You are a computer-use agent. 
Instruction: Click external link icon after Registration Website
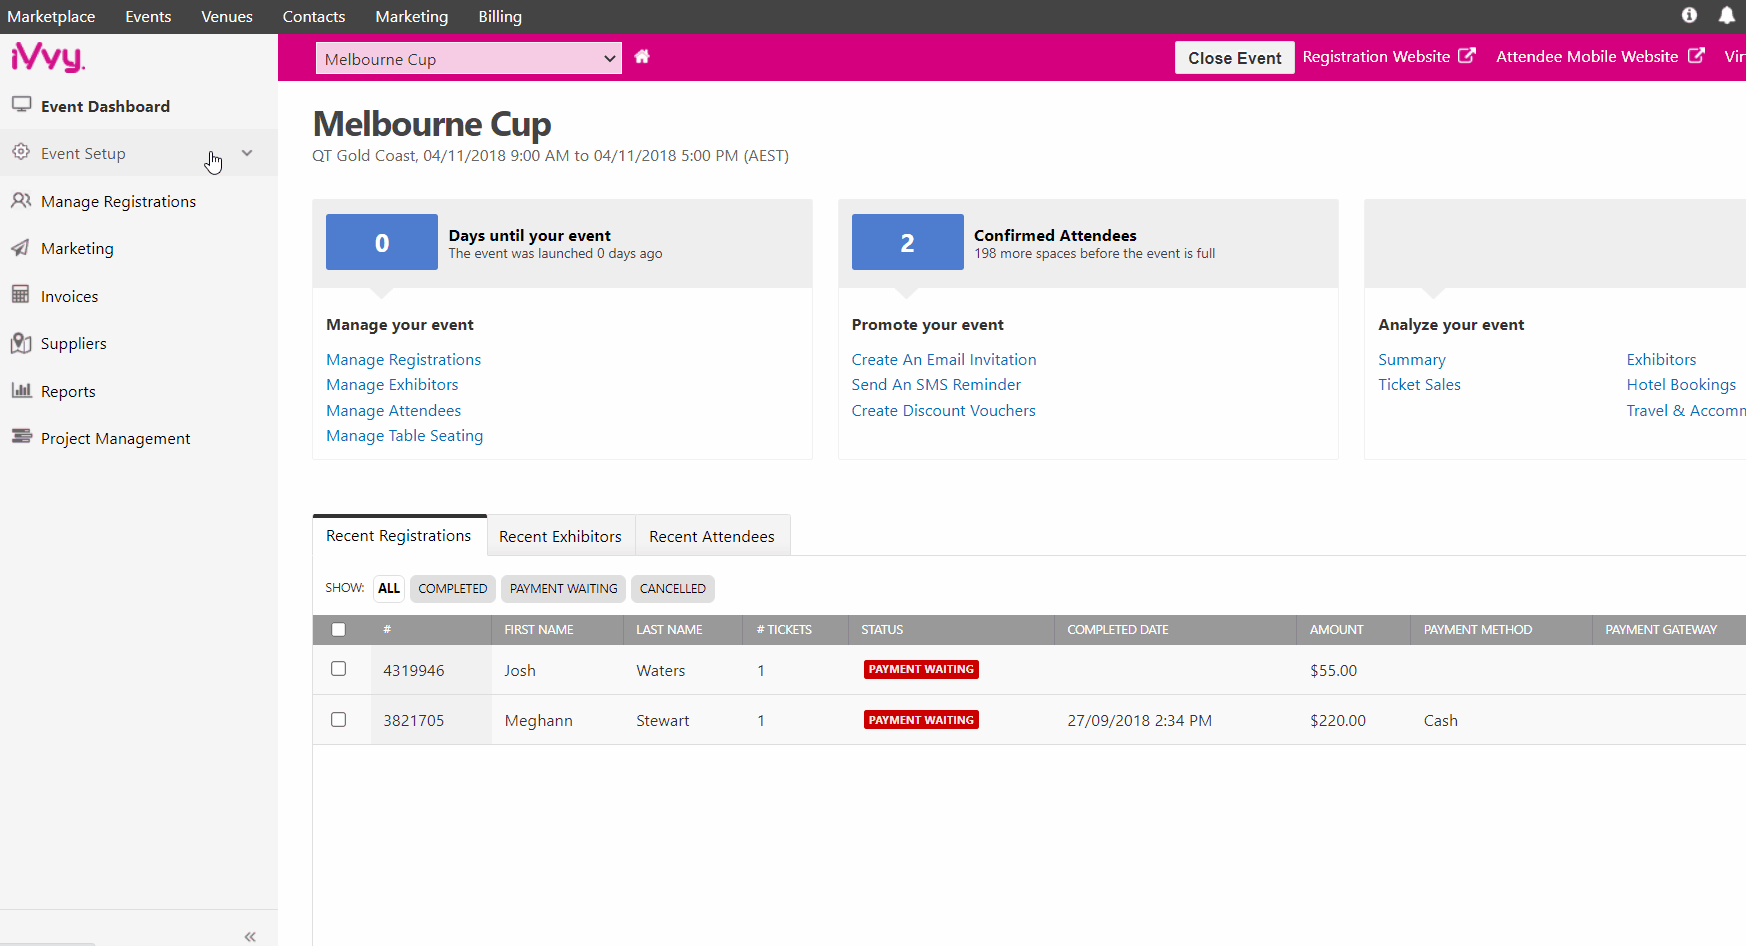pyautogui.click(x=1466, y=56)
